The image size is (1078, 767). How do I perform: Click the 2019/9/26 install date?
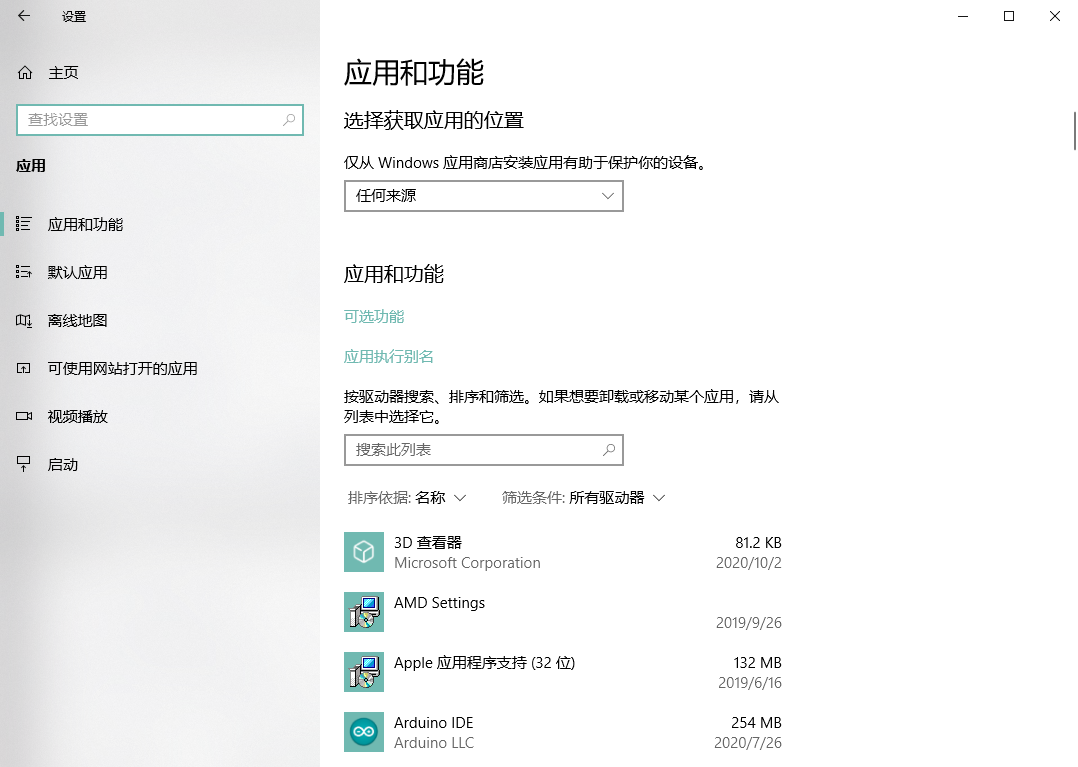point(749,623)
